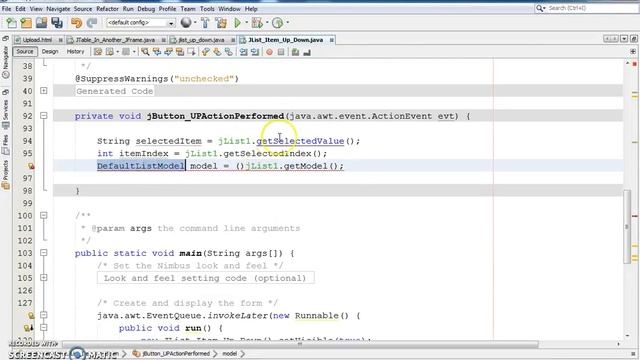Stop macro recording

pos(281,52)
